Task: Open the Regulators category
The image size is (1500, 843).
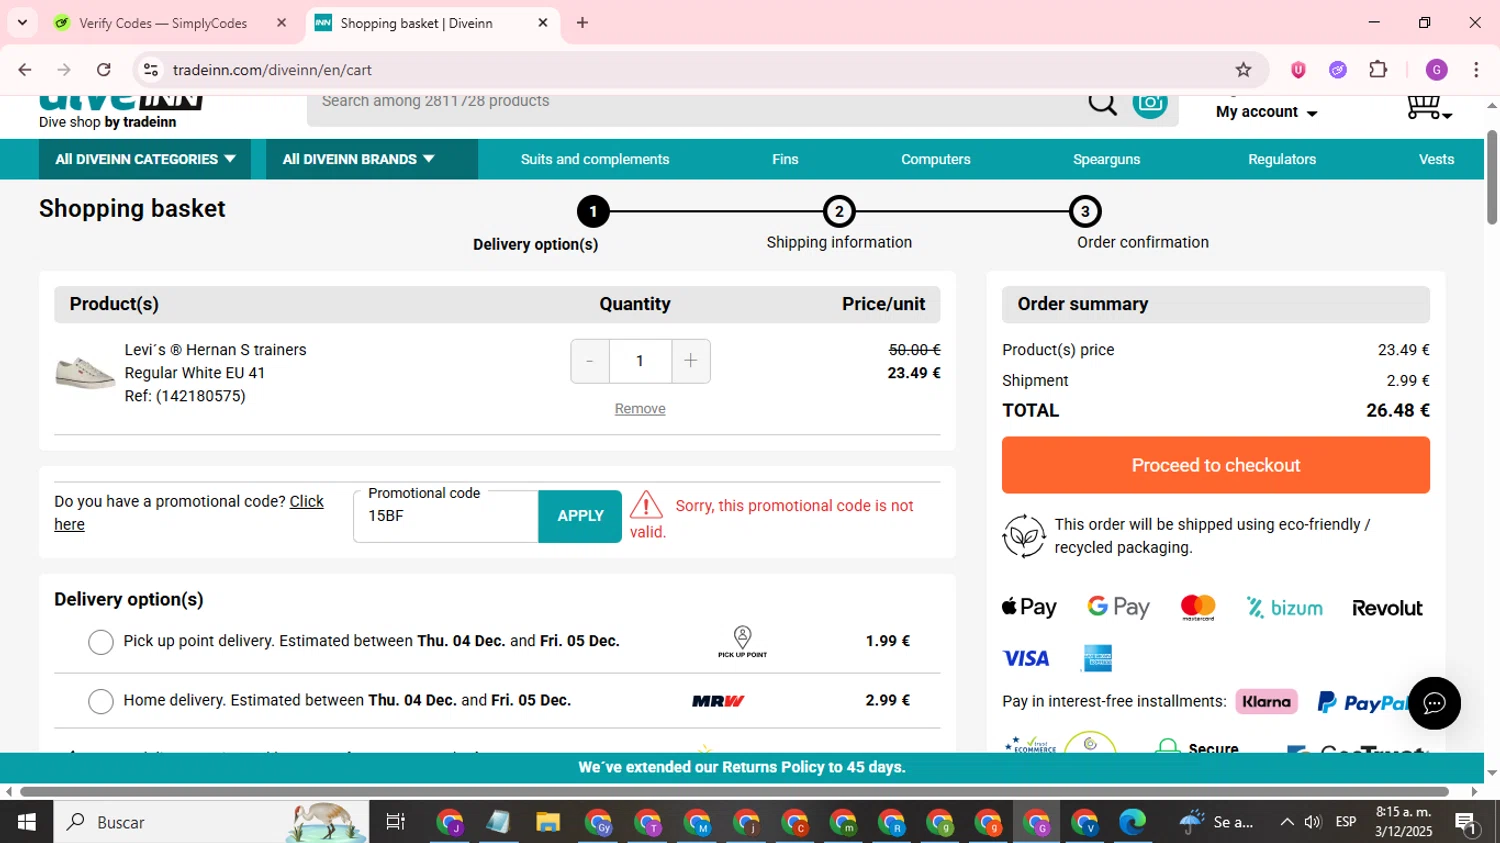Action: click(1282, 159)
